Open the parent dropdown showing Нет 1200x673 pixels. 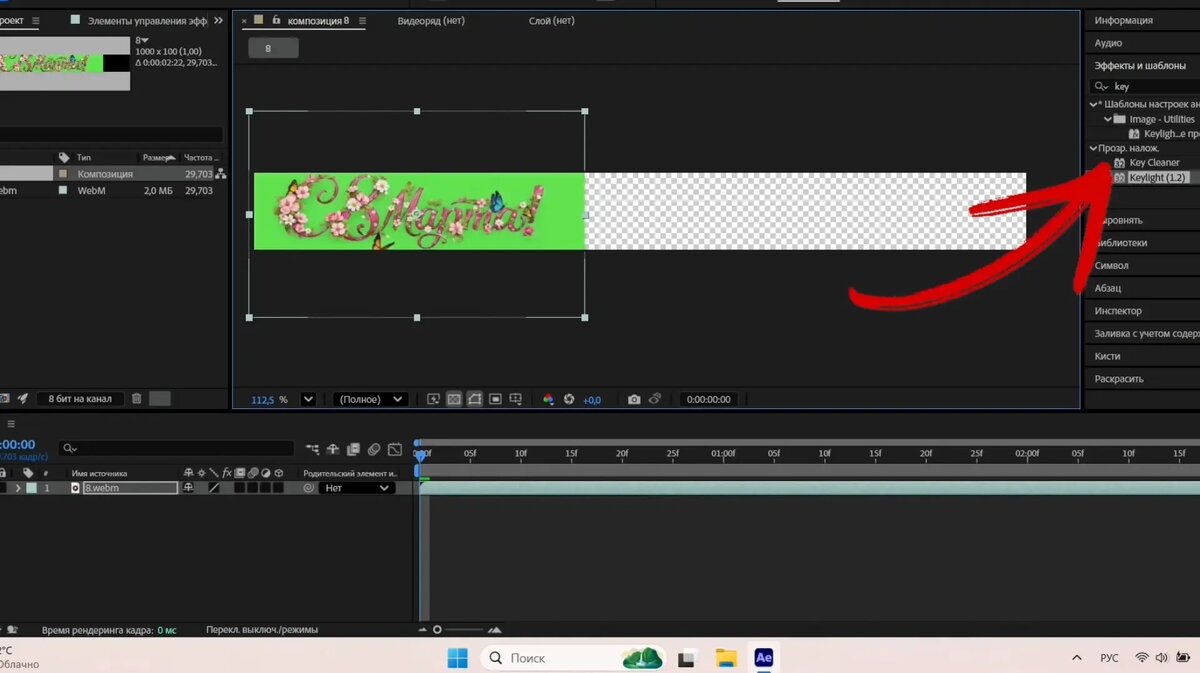(356, 488)
